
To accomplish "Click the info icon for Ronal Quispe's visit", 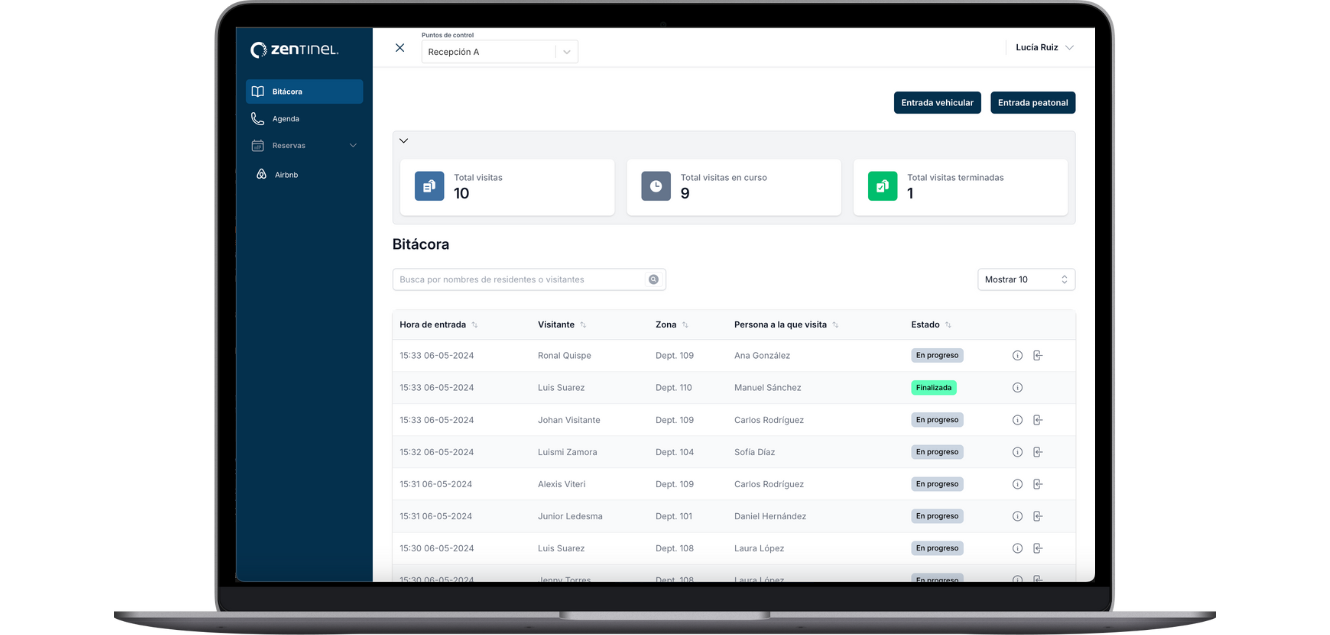I will [1017, 355].
